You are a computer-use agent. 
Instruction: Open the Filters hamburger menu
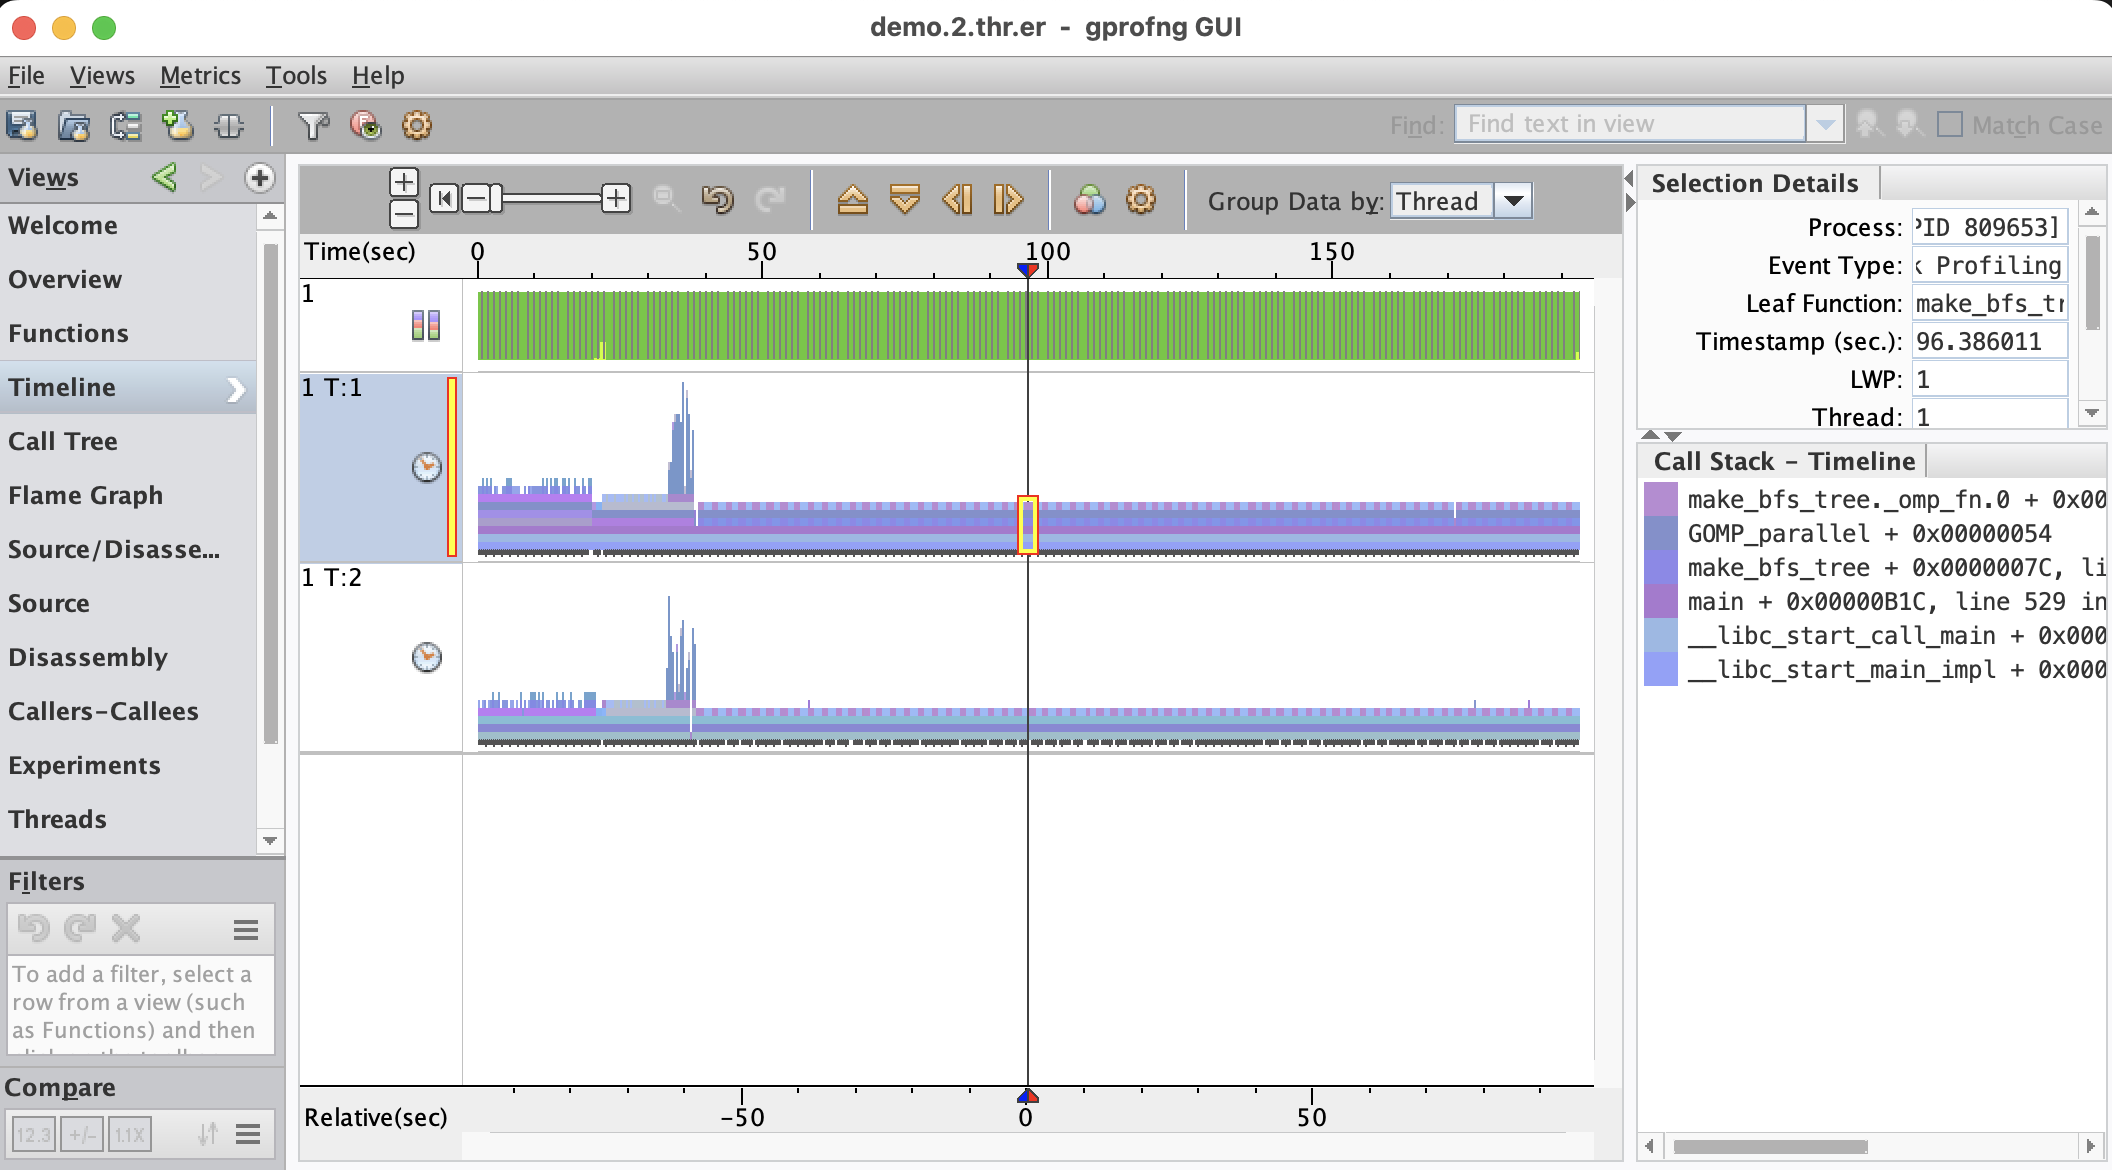click(x=246, y=930)
